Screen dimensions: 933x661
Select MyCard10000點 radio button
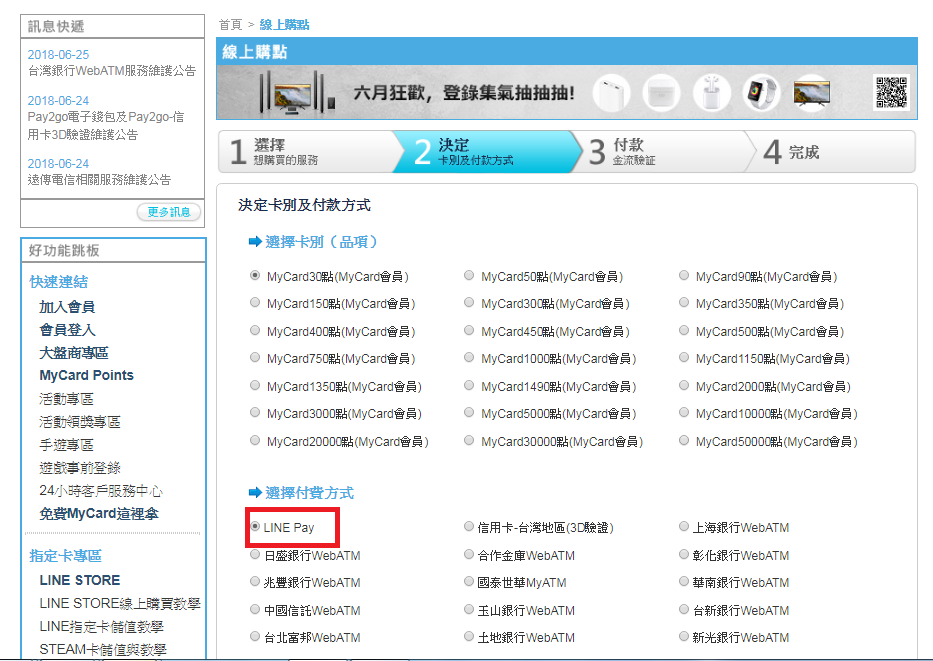coord(684,412)
